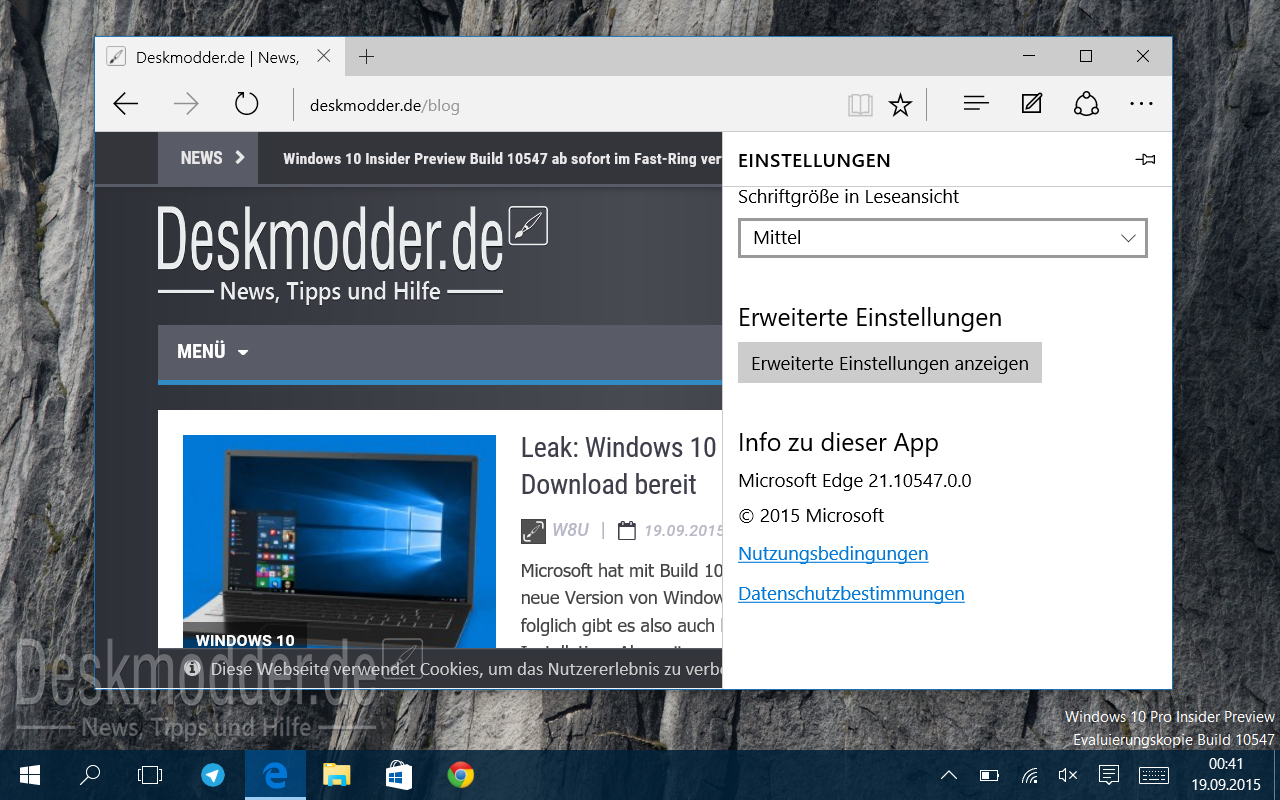The width and height of the screenshot is (1280, 800).
Task: Open network connections tray icon
Action: coord(1029,775)
